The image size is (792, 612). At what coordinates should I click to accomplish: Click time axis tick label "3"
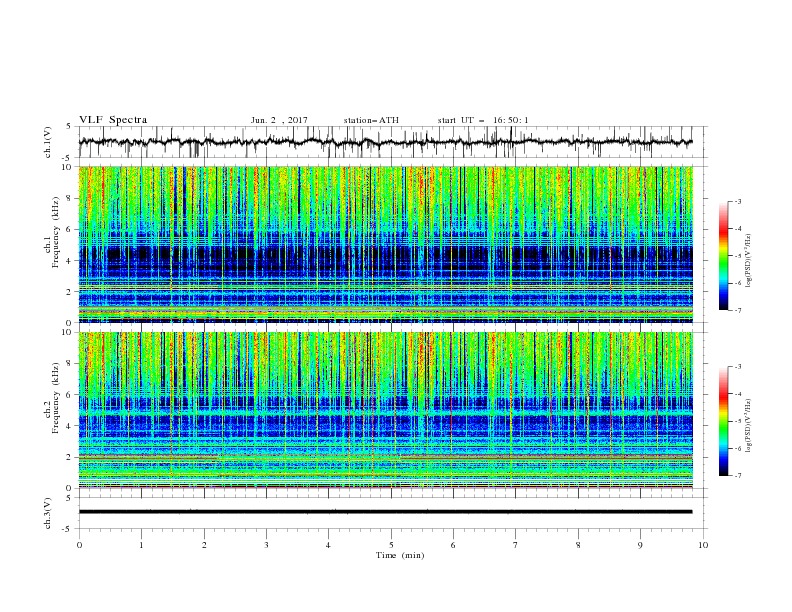(266, 545)
